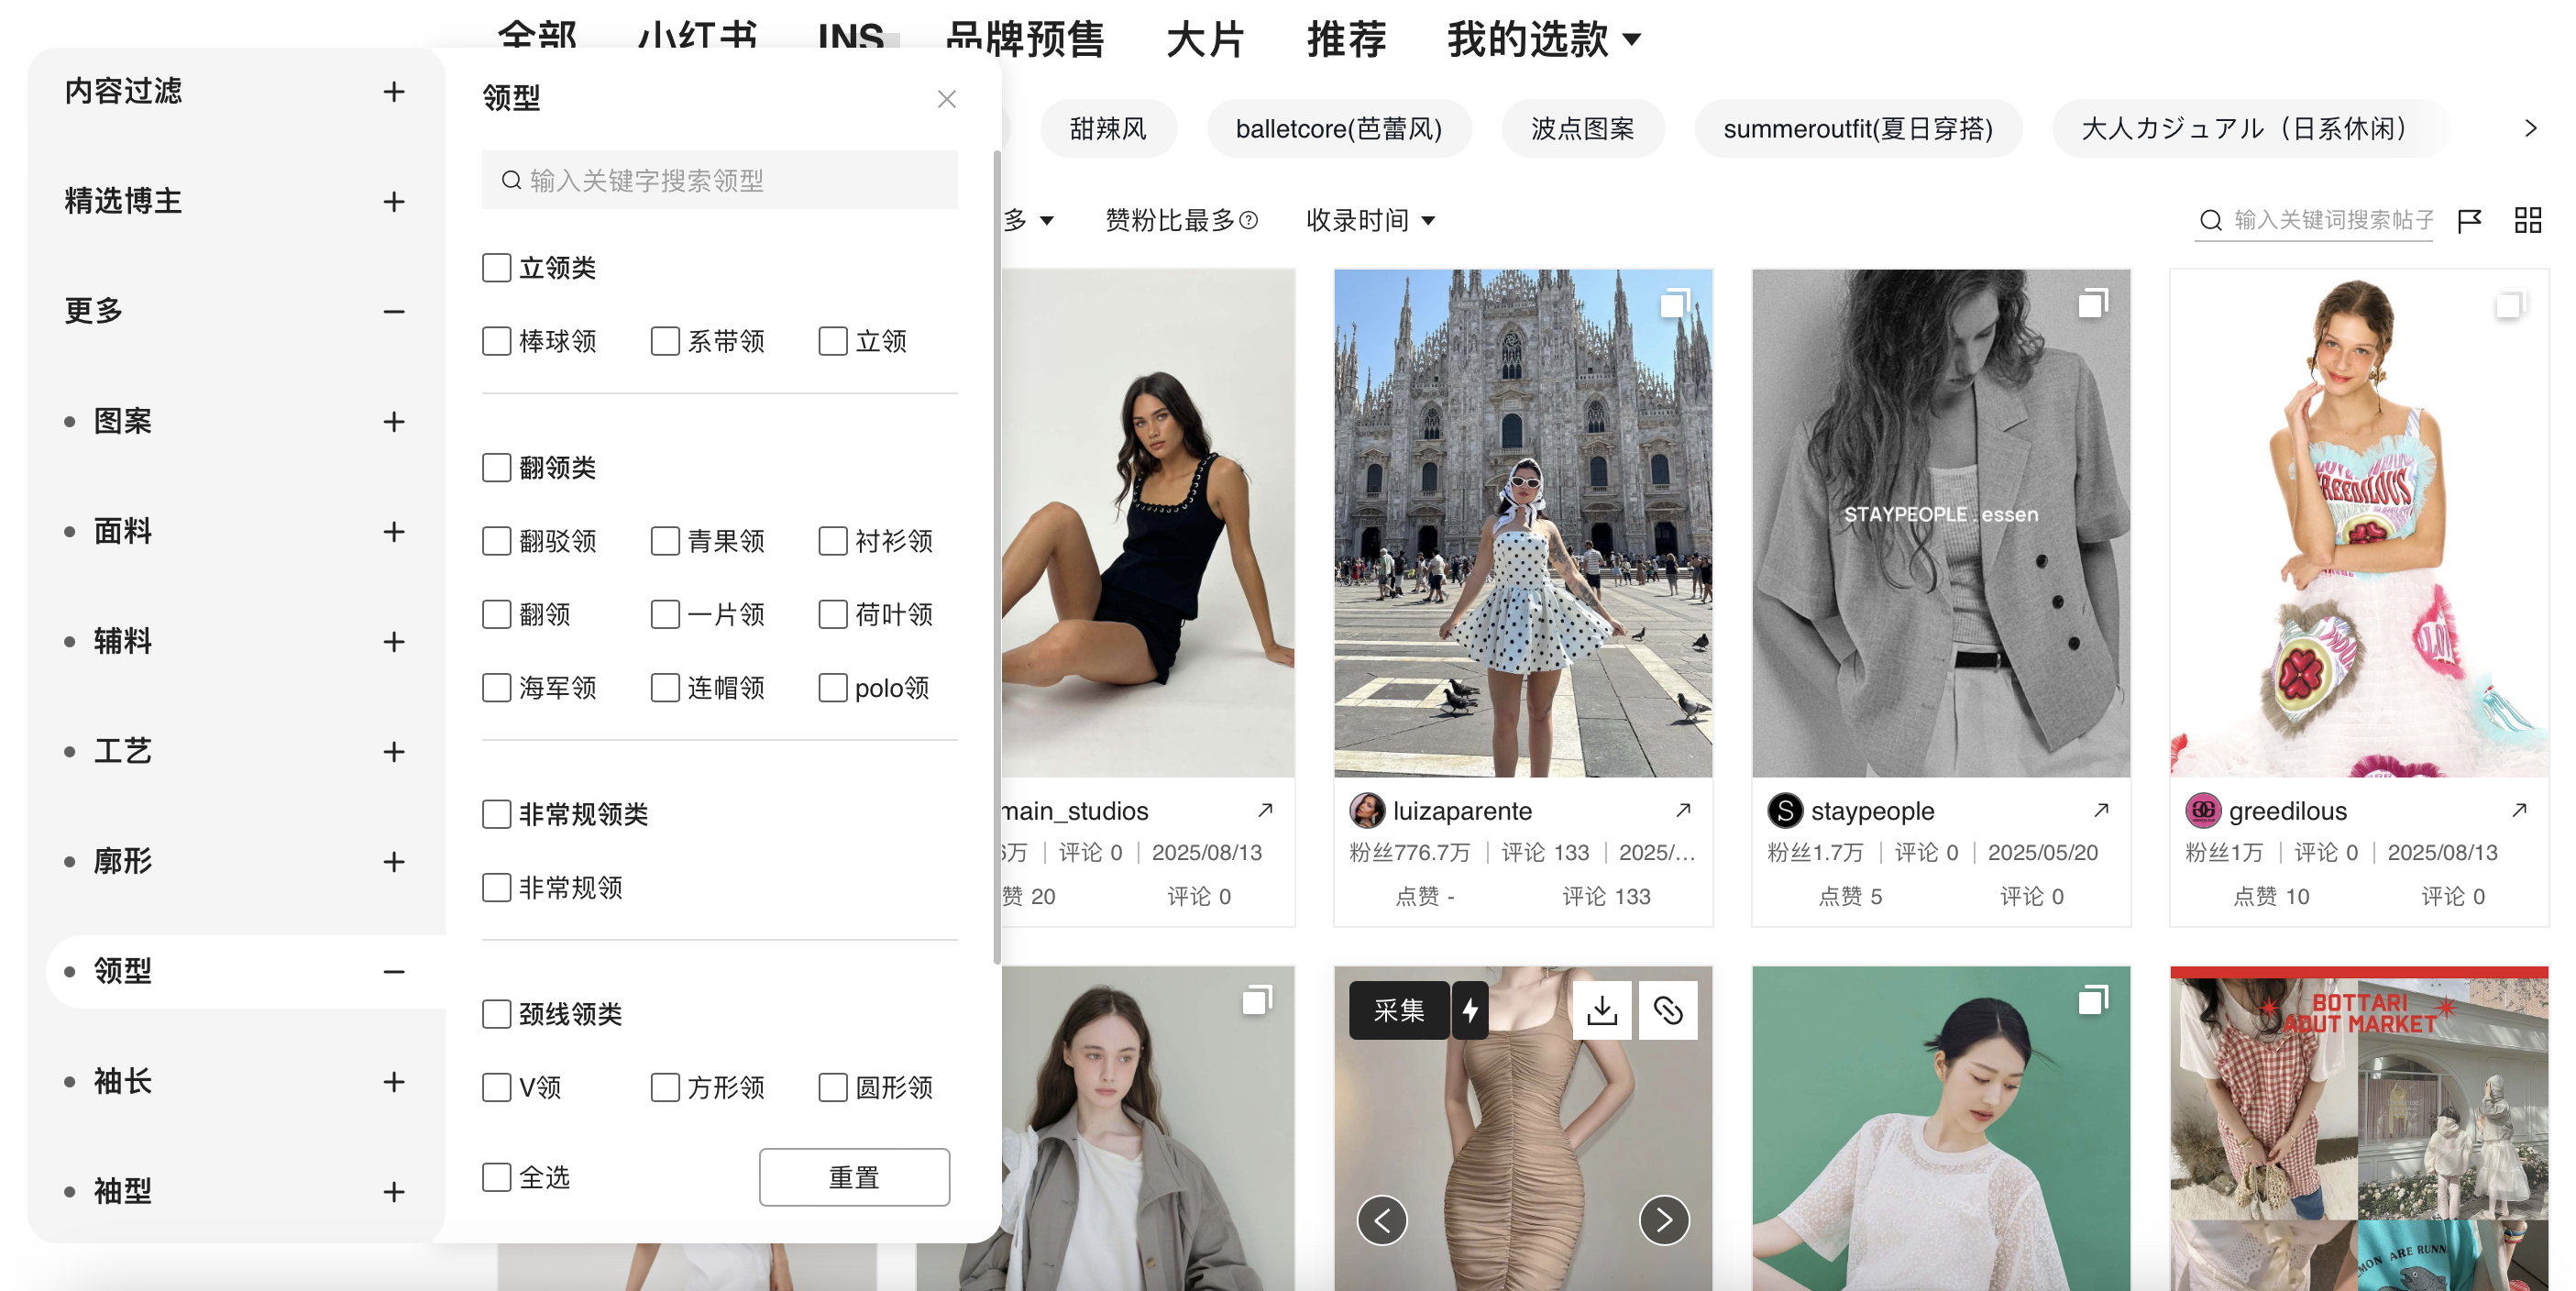
Task: Click multi-image icon on staypeople photo
Action: click(2093, 303)
